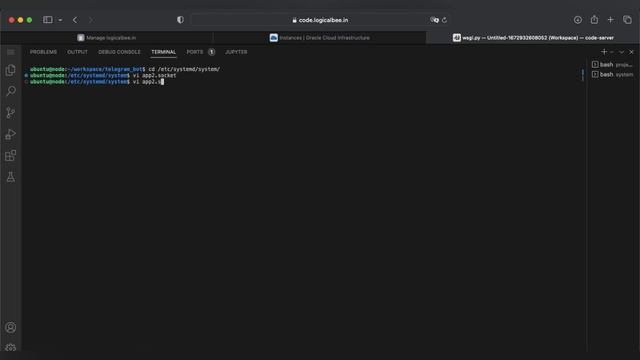Select the TERMINAL panel tab
The height and width of the screenshot is (360, 640).
point(164,52)
